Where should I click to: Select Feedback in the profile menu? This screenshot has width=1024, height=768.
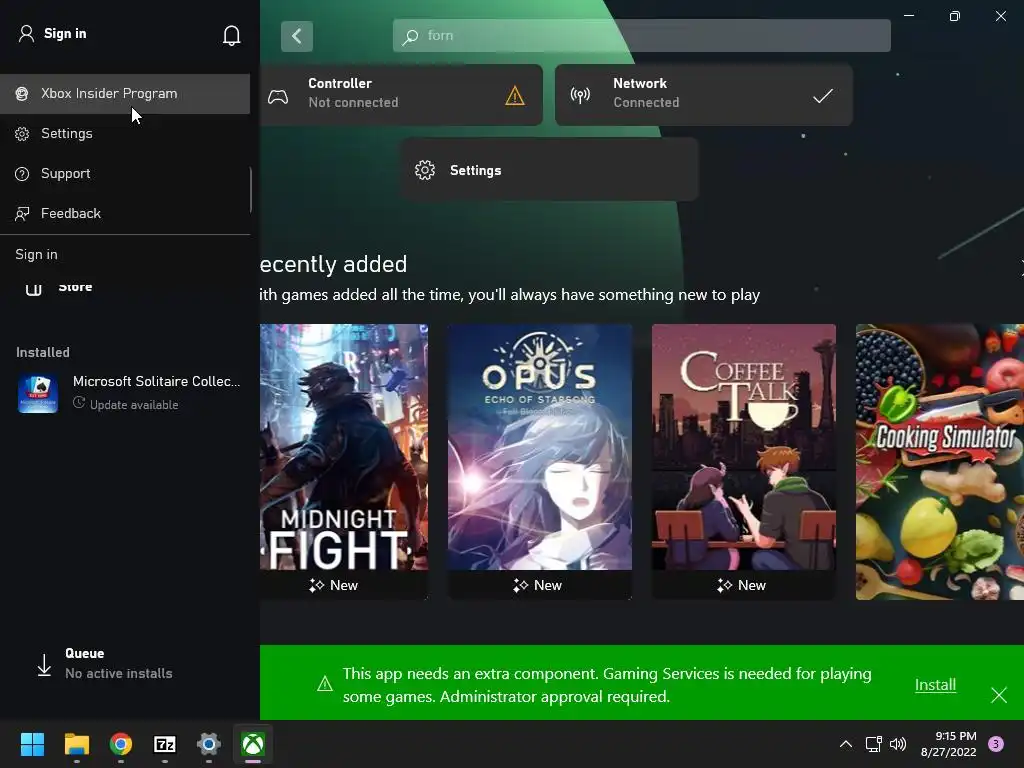tap(125, 214)
